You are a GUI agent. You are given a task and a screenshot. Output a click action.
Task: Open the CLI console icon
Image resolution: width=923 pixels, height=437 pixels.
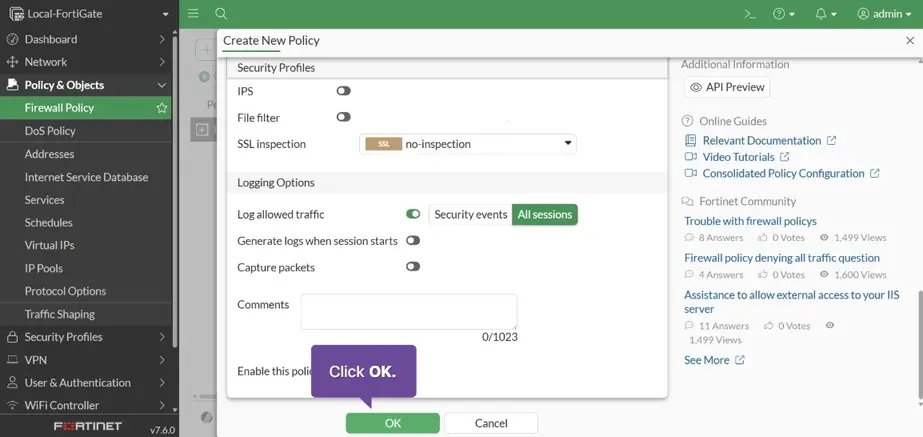click(750, 14)
